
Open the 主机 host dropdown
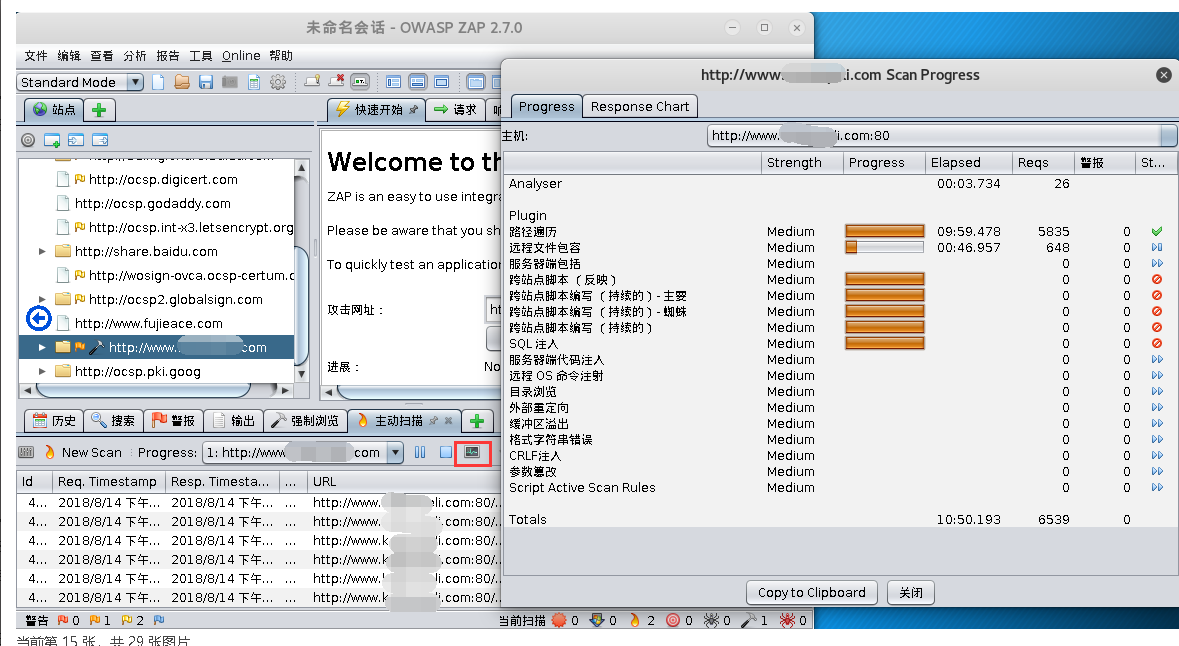[x=941, y=135]
